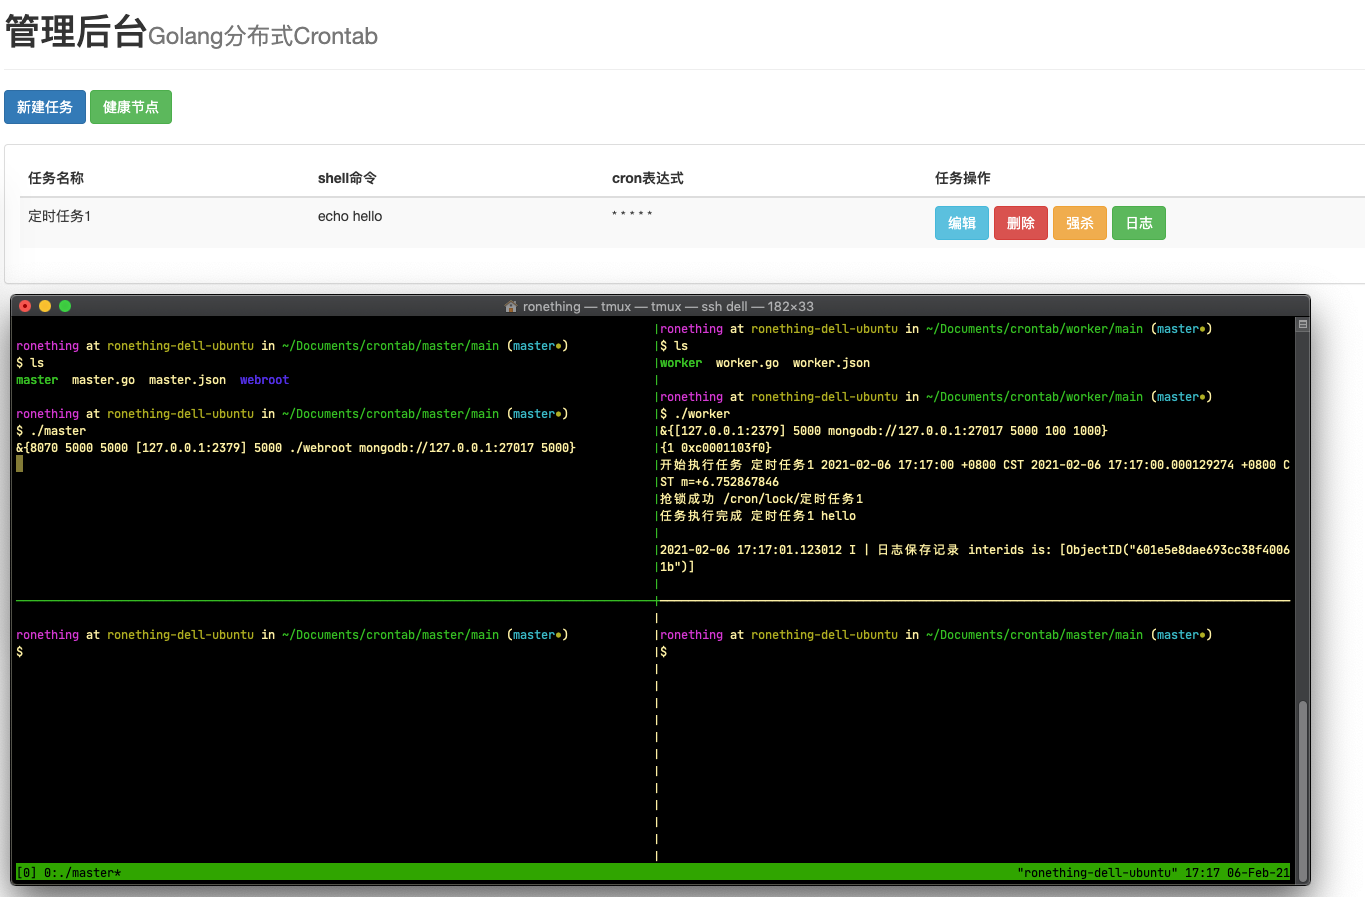This screenshot has height=897, width=1365.
Task: Click the terminal title ronething — tmux
Action: [667, 306]
